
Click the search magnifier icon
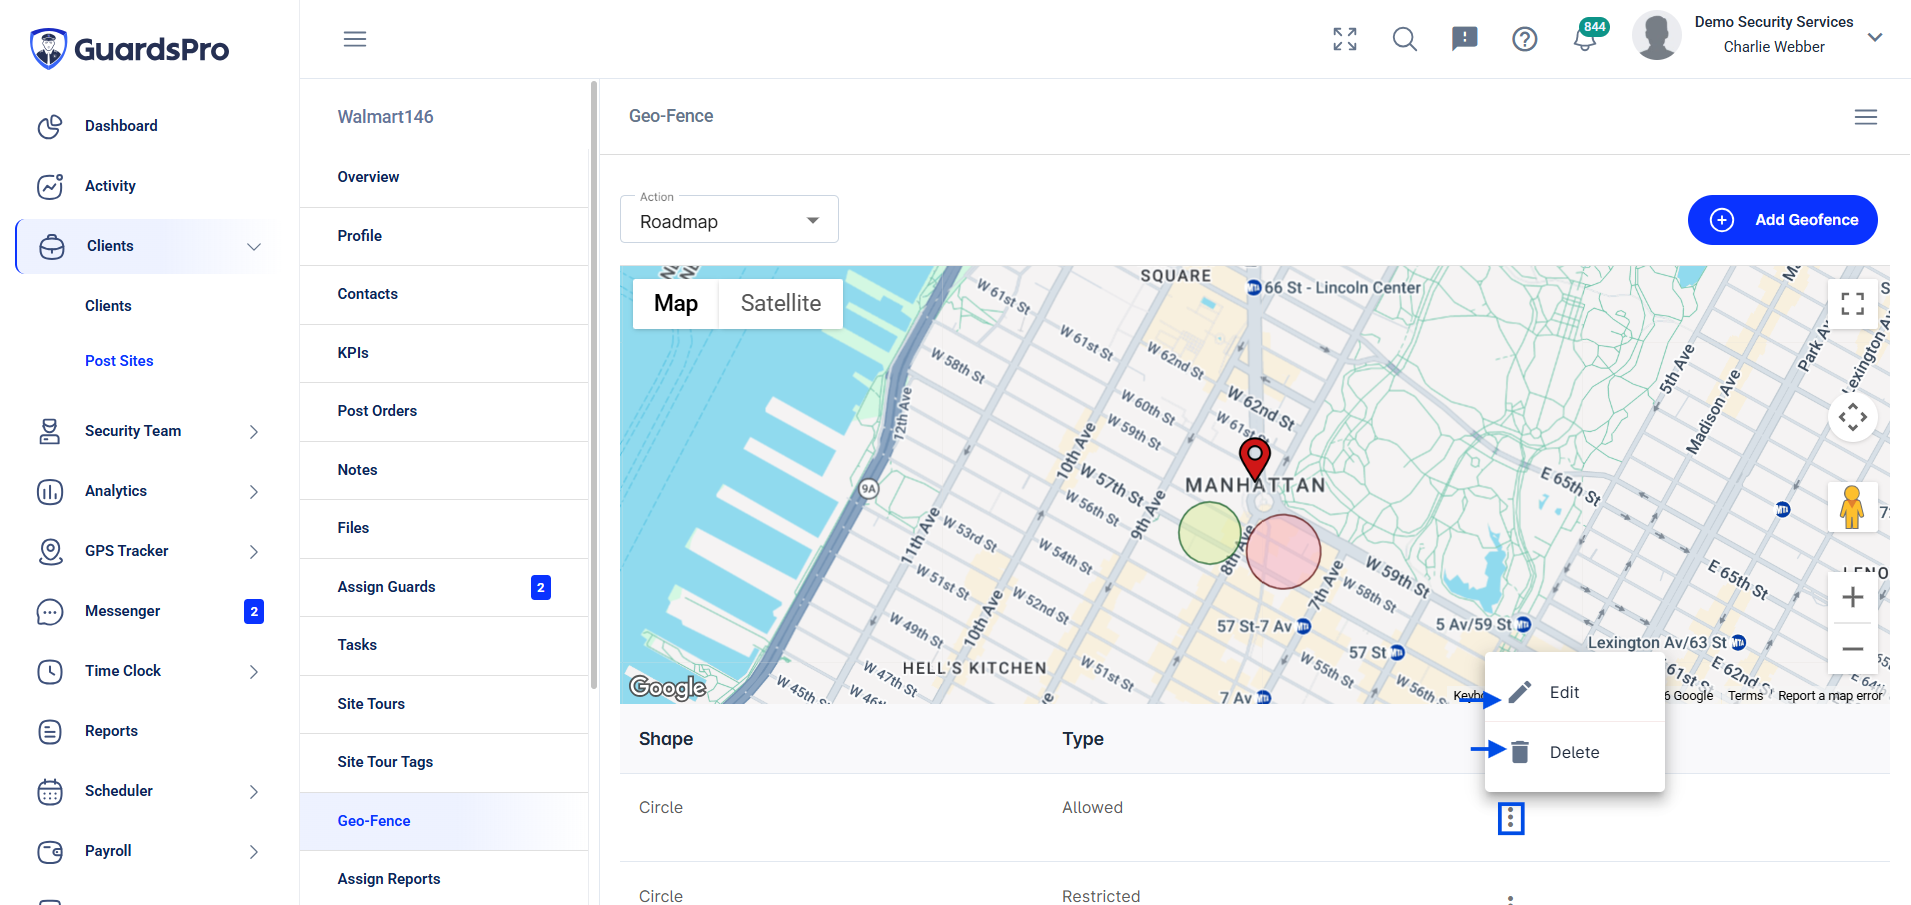(1405, 39)
